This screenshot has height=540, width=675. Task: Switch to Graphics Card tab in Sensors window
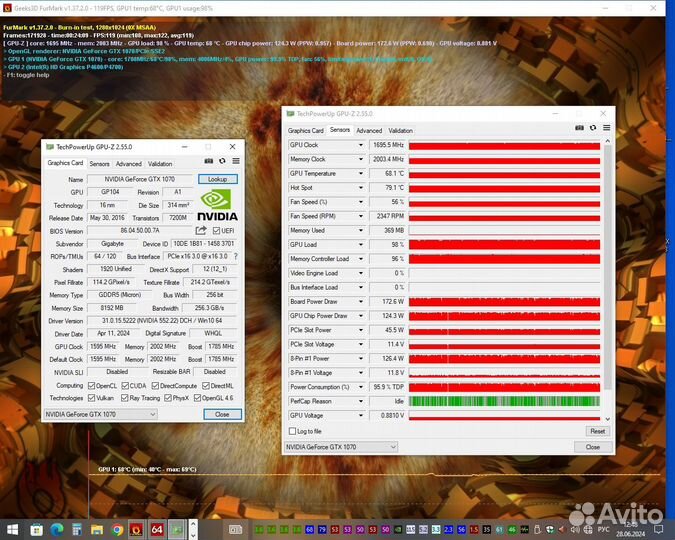(306, 130)
